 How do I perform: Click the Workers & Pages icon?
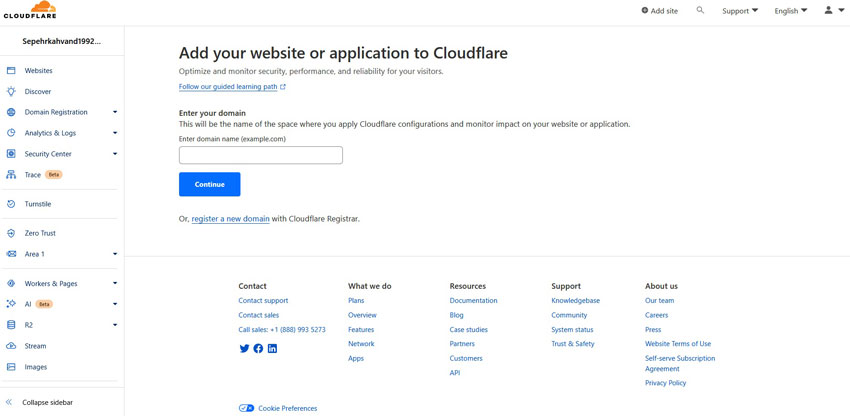tap(11, 283)
